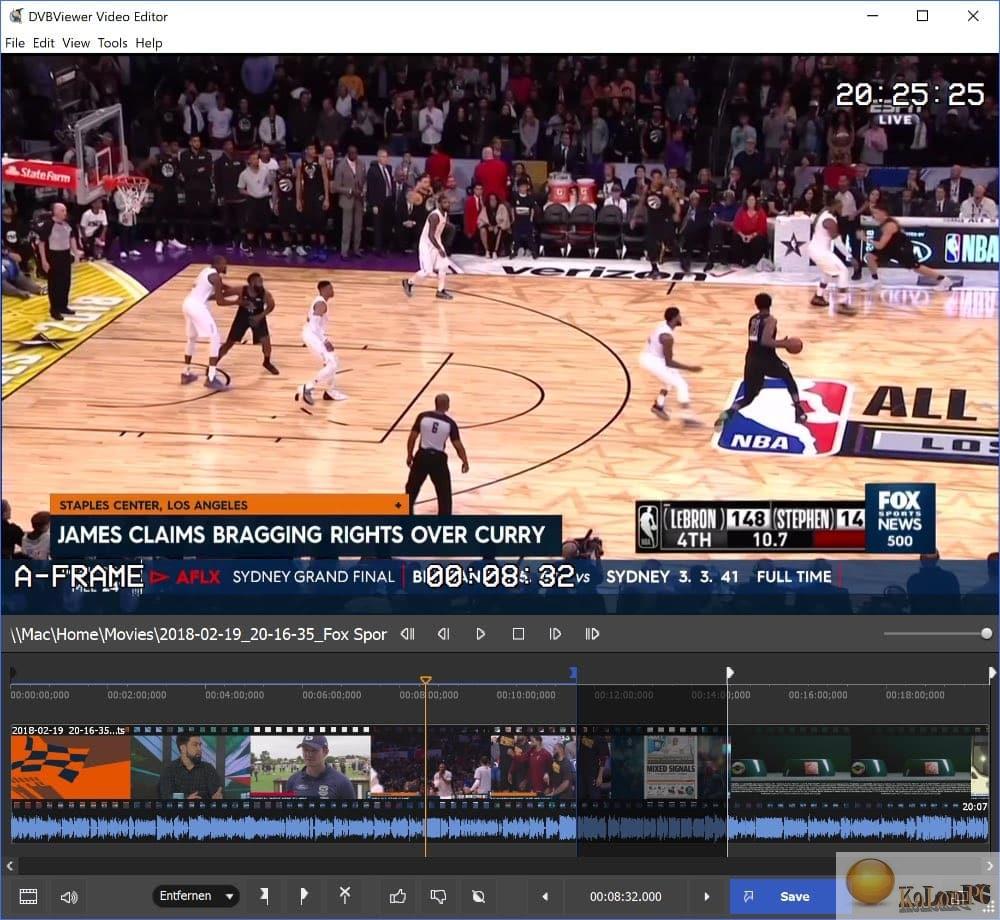The height and width of the screenshot is (920, 1000).
Task: Open the Edit menu
Action: pyautogui.click(x=43, y=43)
